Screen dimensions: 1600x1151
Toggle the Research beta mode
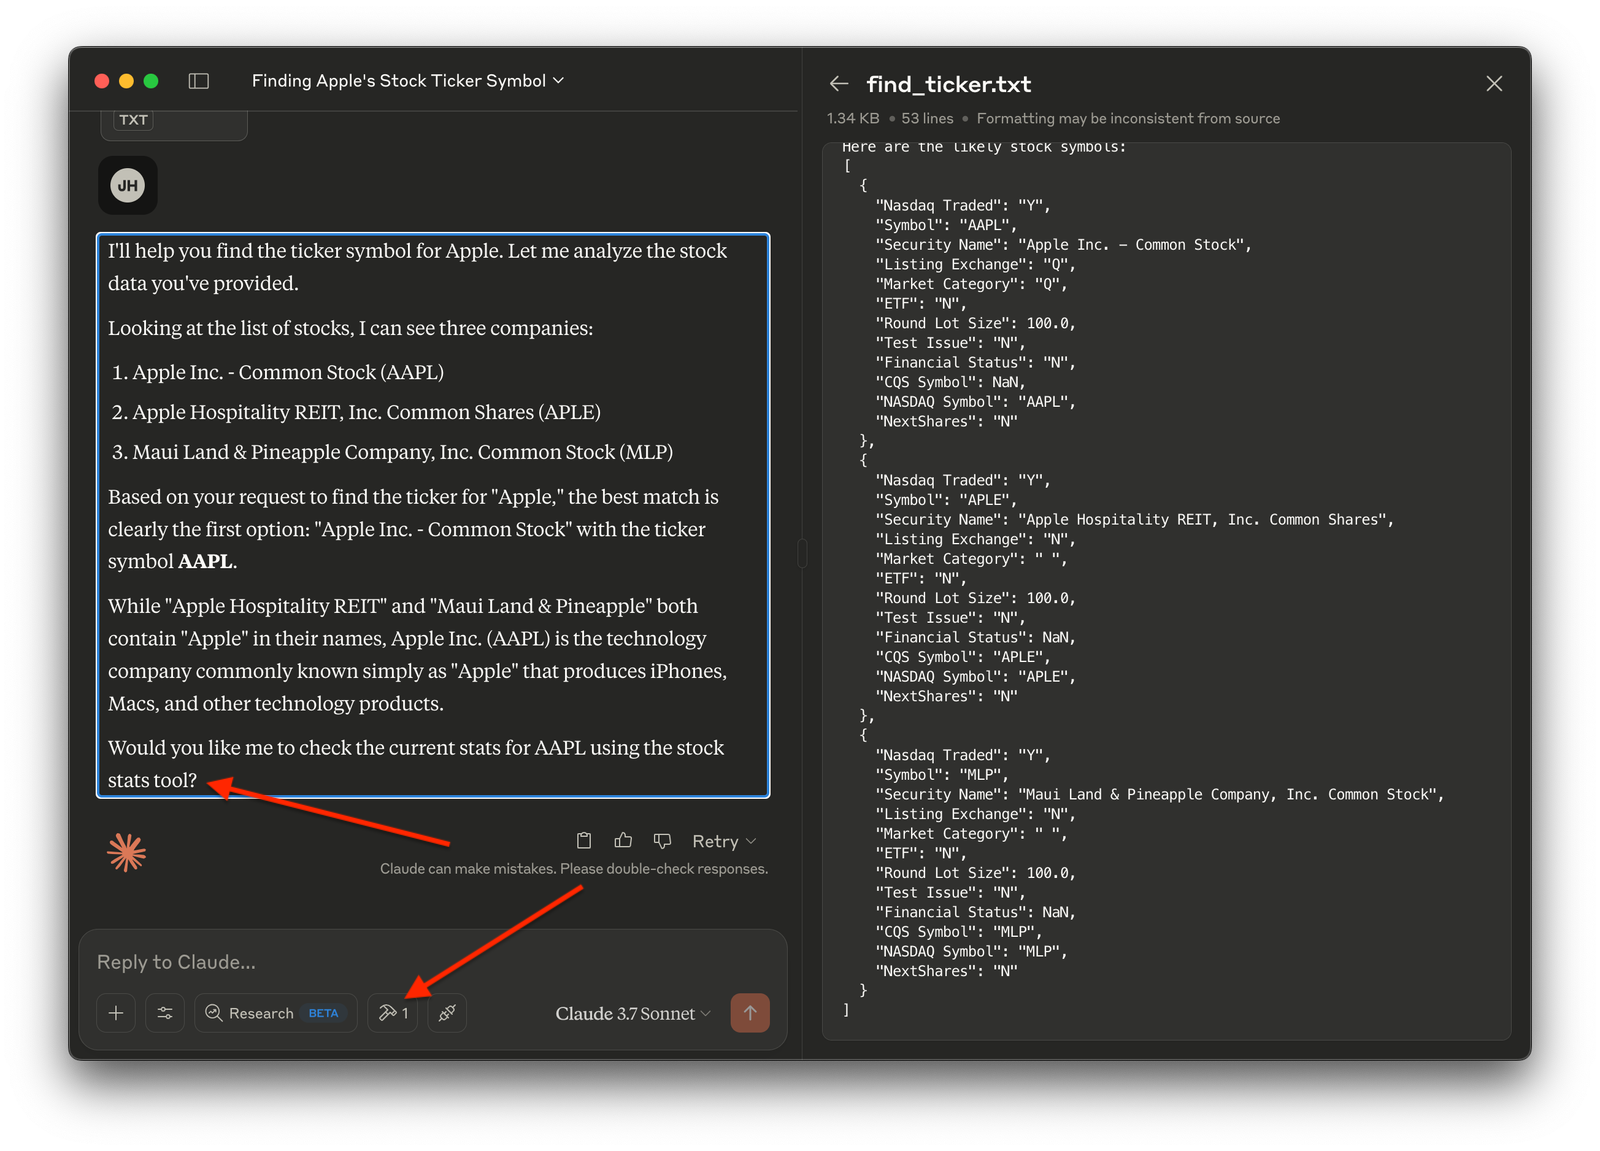276,1013
